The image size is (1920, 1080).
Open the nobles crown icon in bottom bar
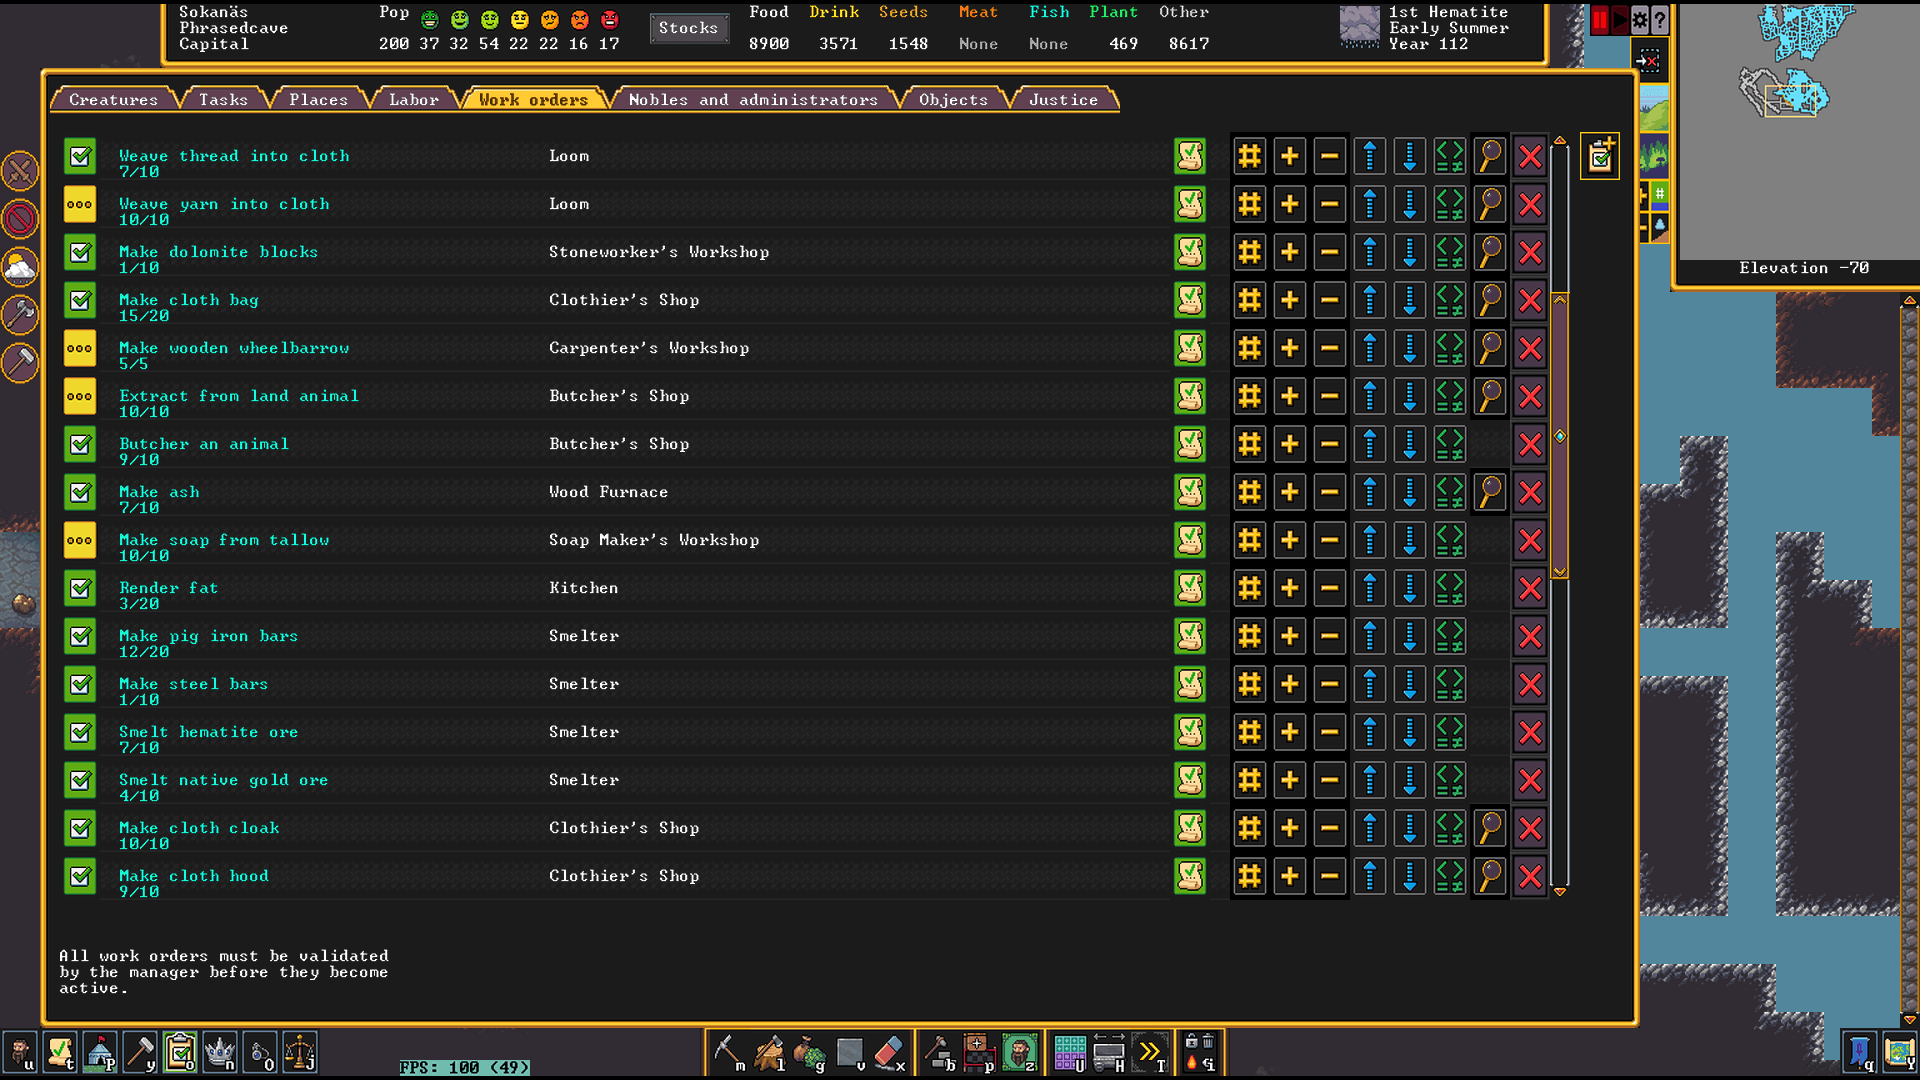pyautogui.click(x=219, y=1052)
